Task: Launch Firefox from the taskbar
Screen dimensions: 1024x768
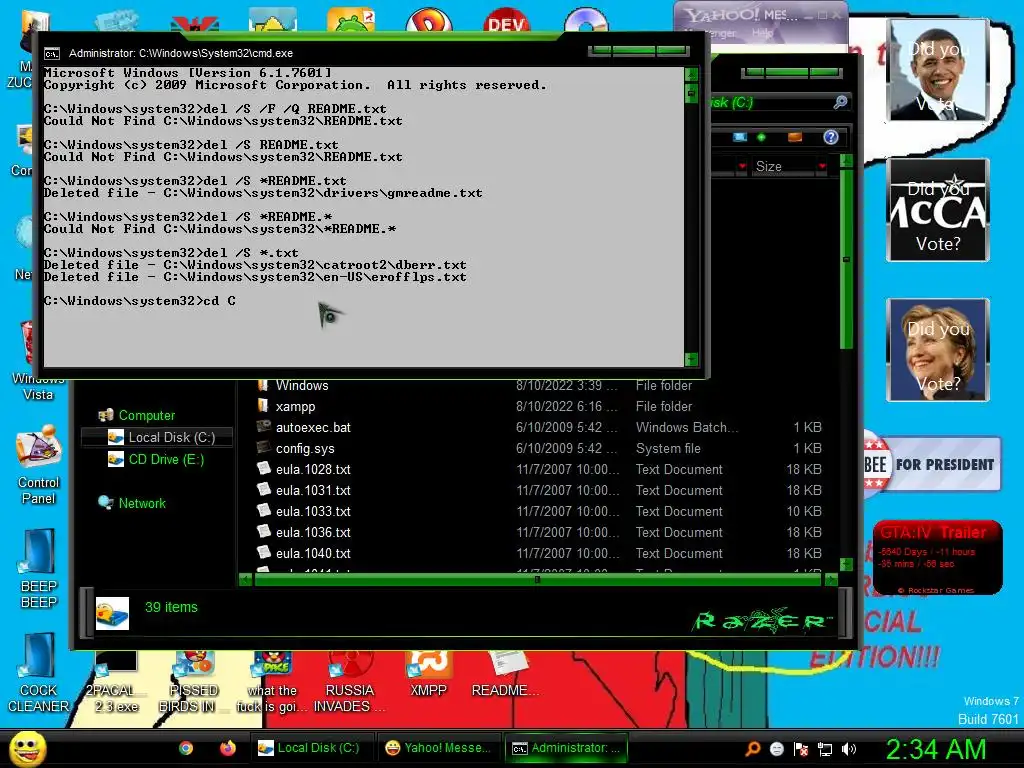Action: [x=227, y=748]
